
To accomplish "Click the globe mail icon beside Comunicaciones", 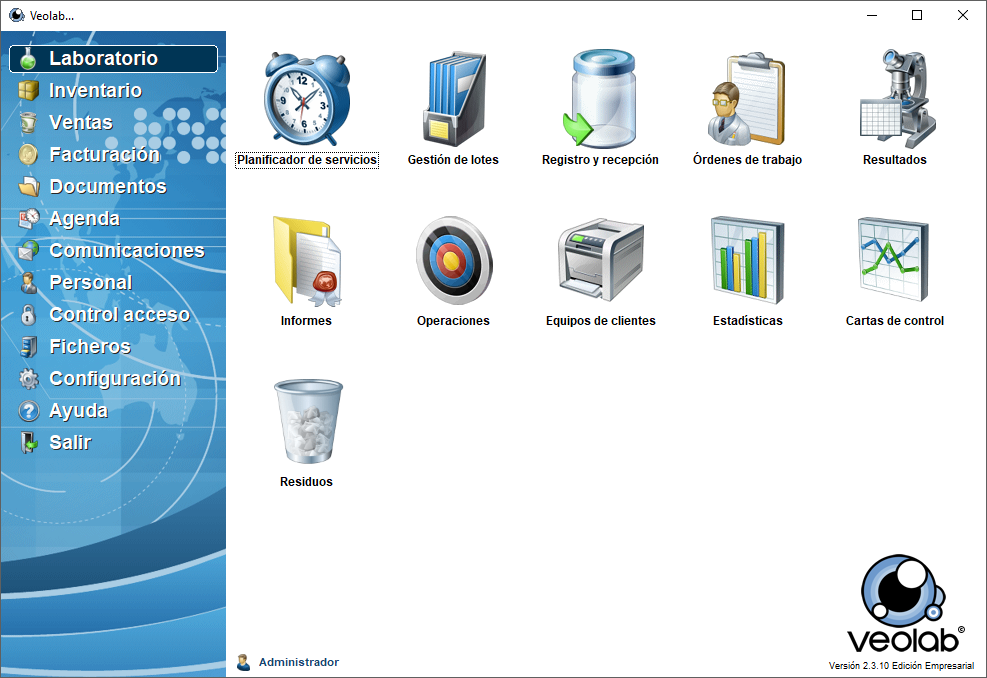I will pyautogui.click(x=29, y=251).
